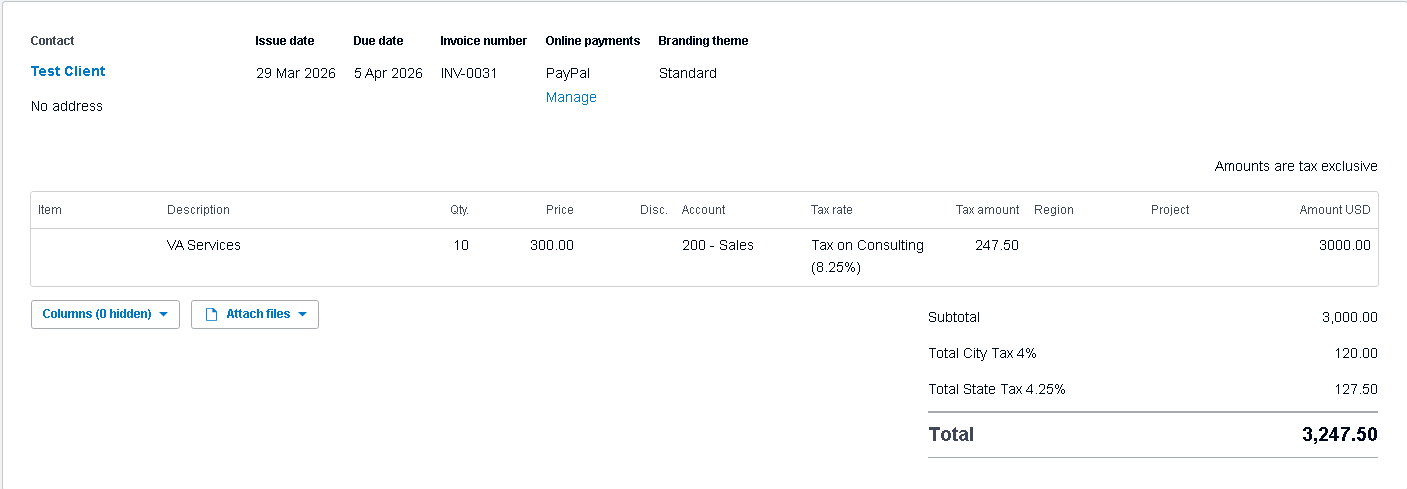1407x489 pixels.
Task: Click the Tax amount column header
Action: click(x=988, y=210)
